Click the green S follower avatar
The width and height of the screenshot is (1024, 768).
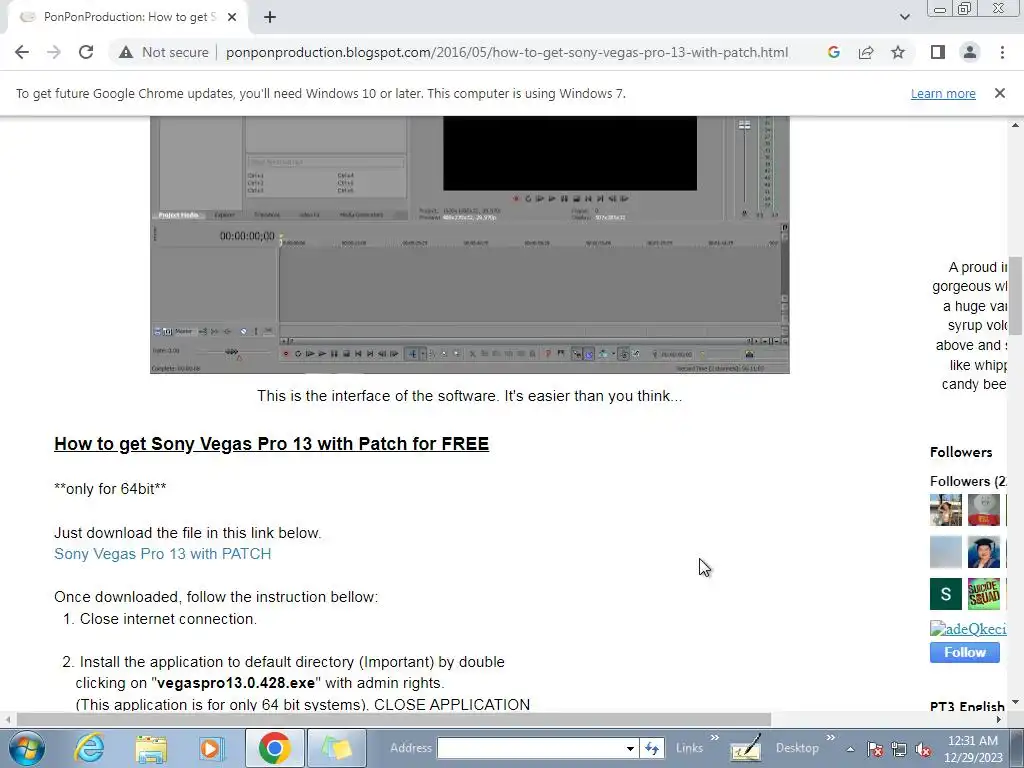[946, 594]
